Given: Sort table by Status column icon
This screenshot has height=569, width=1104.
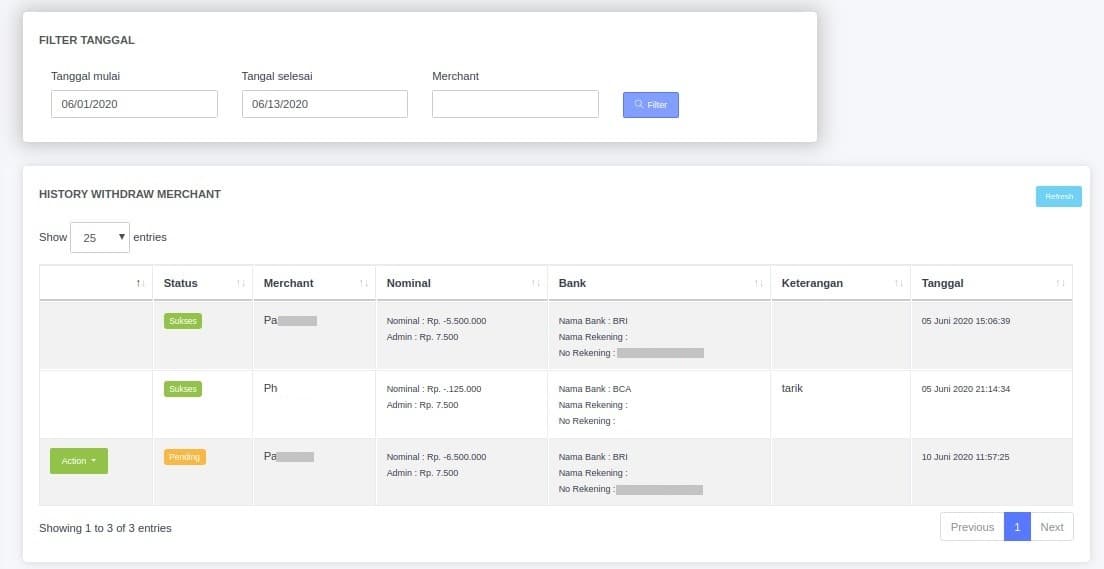Looking at the screenshot, I should [x=240, y=284].
